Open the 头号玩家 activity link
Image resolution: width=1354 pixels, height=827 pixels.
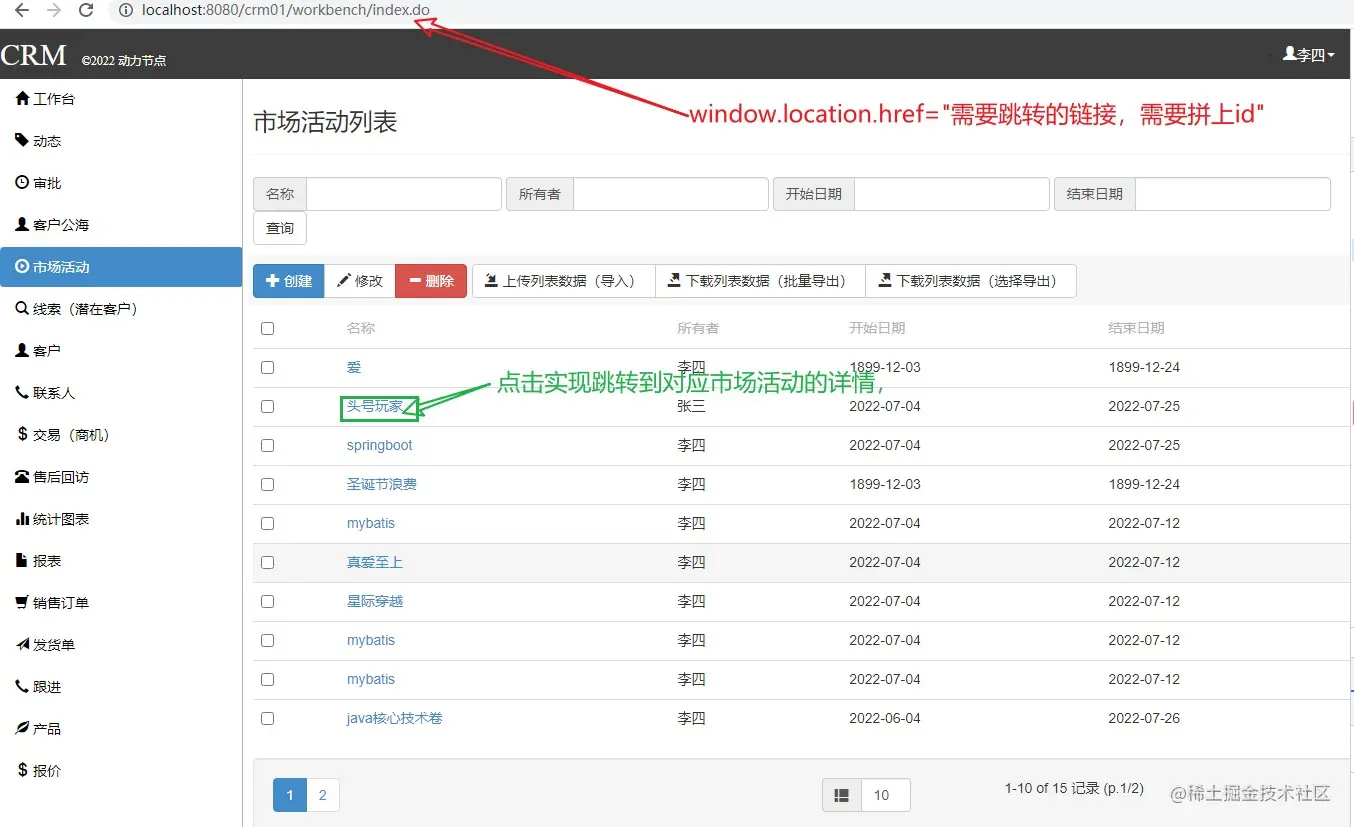click(x=375, y=406)
